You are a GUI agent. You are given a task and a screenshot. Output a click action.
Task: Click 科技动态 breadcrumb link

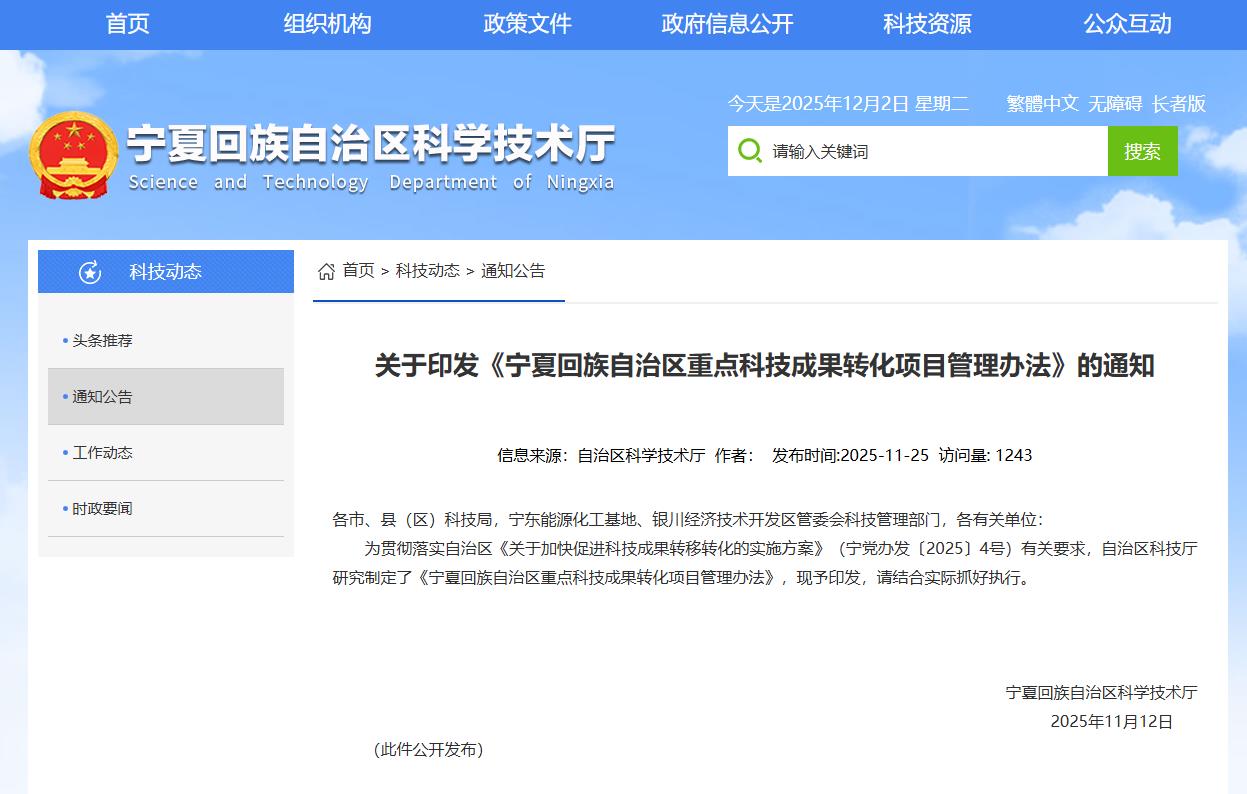(427, 271)
